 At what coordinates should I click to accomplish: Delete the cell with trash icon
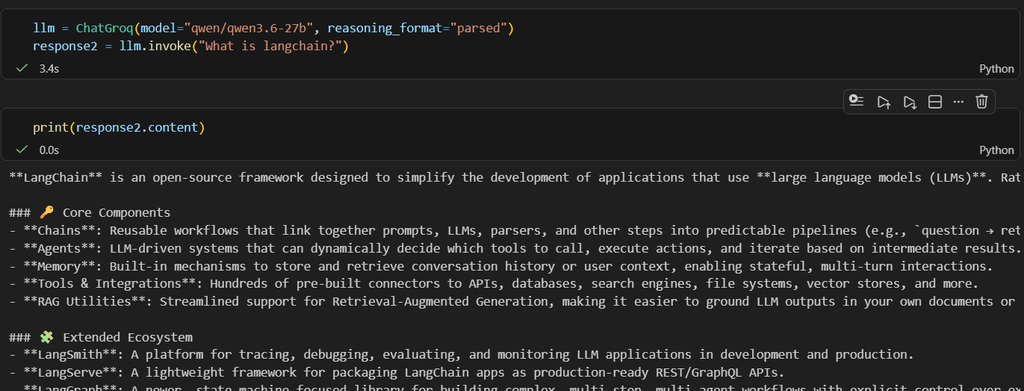click(x=982, y=102)
